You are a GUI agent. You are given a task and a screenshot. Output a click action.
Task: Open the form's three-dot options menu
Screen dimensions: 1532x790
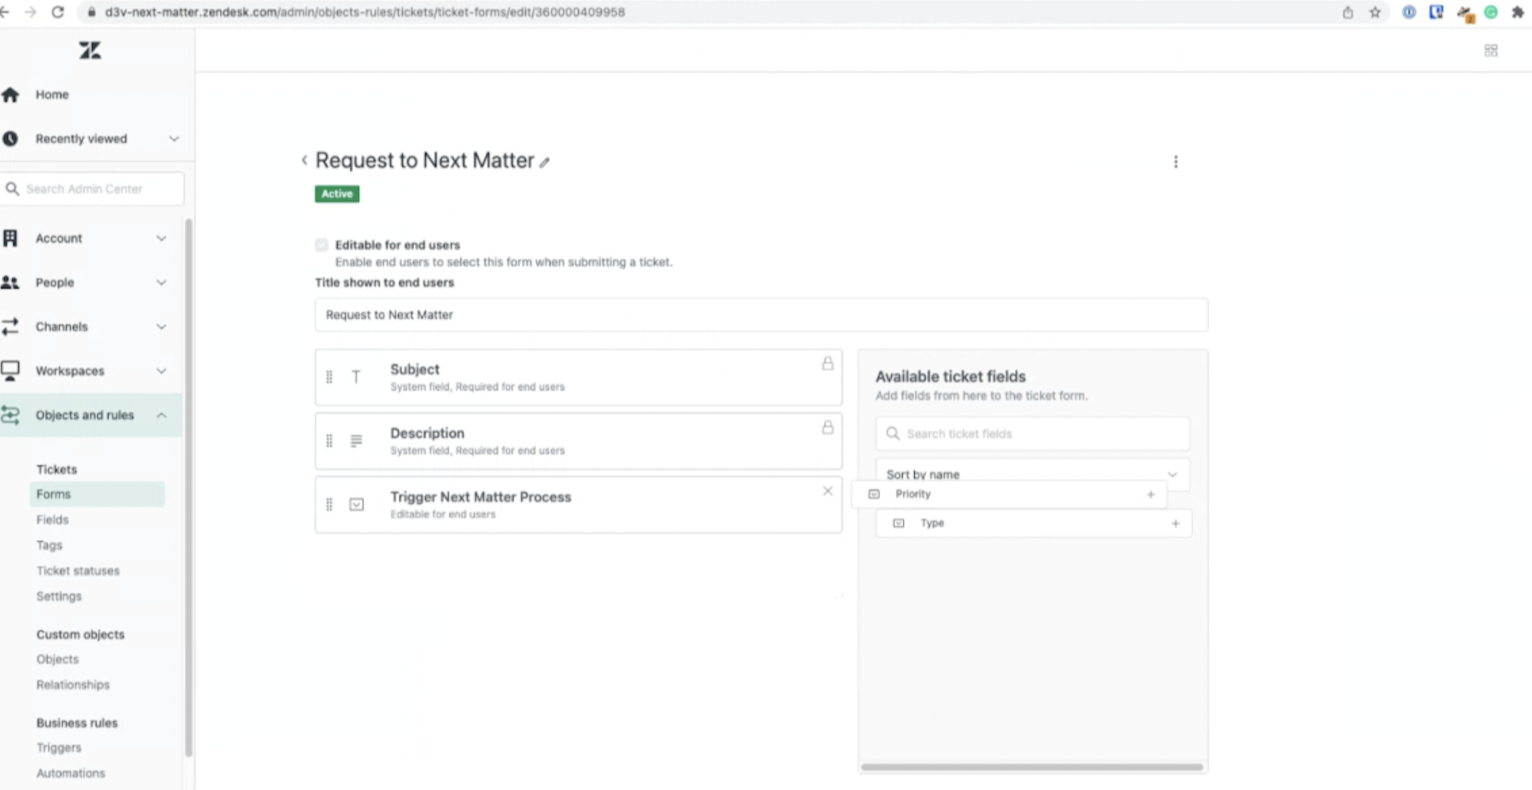pyautogui.click(x=1176, y=162)
